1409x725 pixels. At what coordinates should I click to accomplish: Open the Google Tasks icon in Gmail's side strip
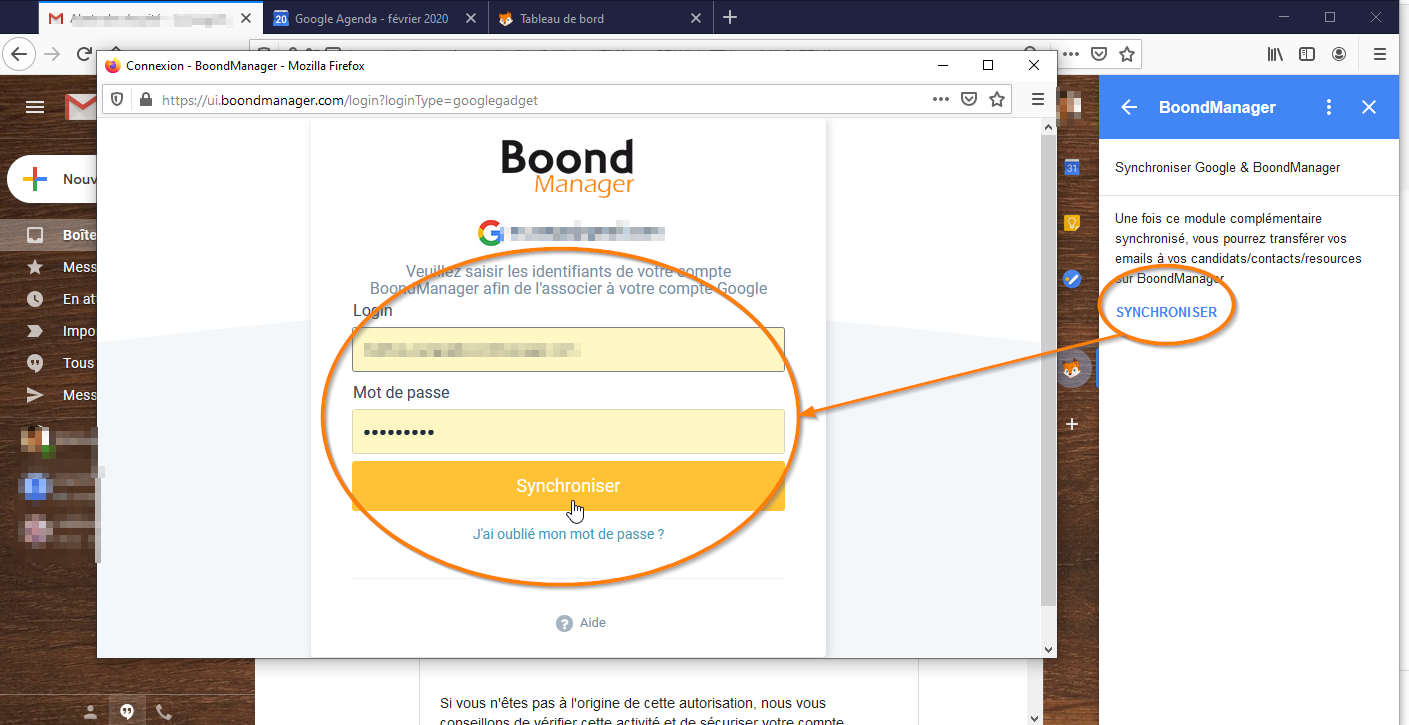coord(1072,279)
